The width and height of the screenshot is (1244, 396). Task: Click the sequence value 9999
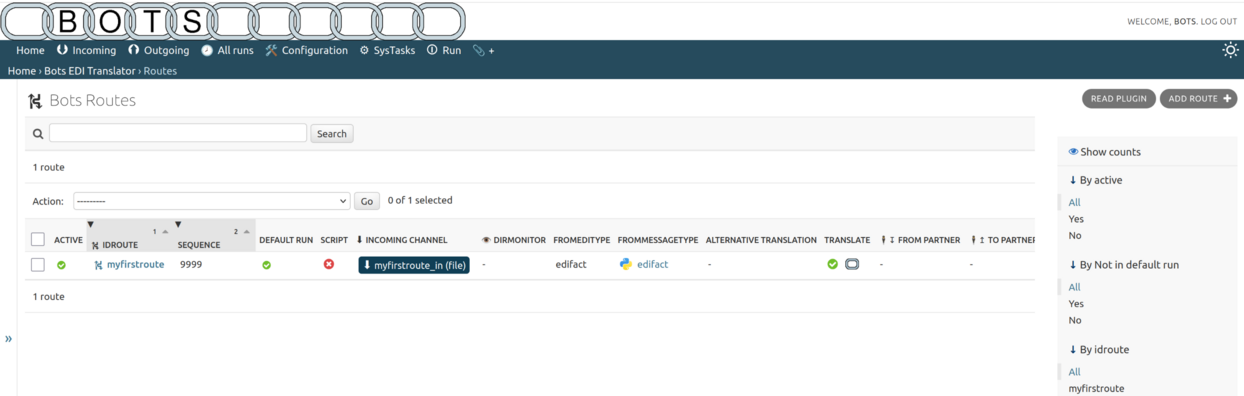[191, 265]
